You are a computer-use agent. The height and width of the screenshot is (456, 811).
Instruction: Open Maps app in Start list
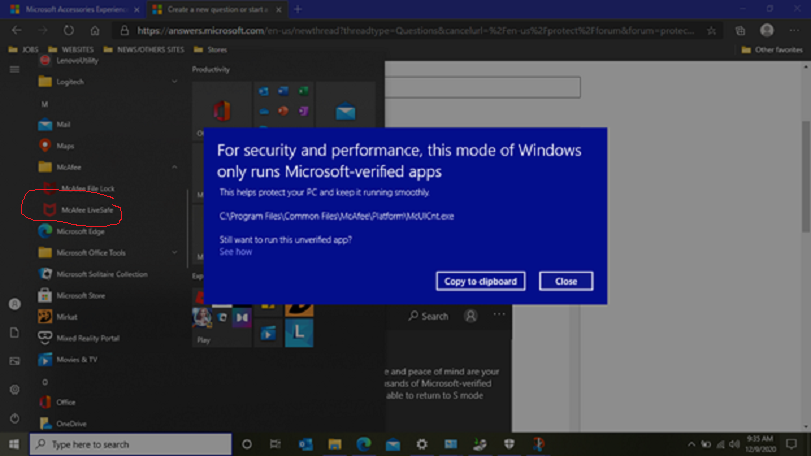pos(56,146)
